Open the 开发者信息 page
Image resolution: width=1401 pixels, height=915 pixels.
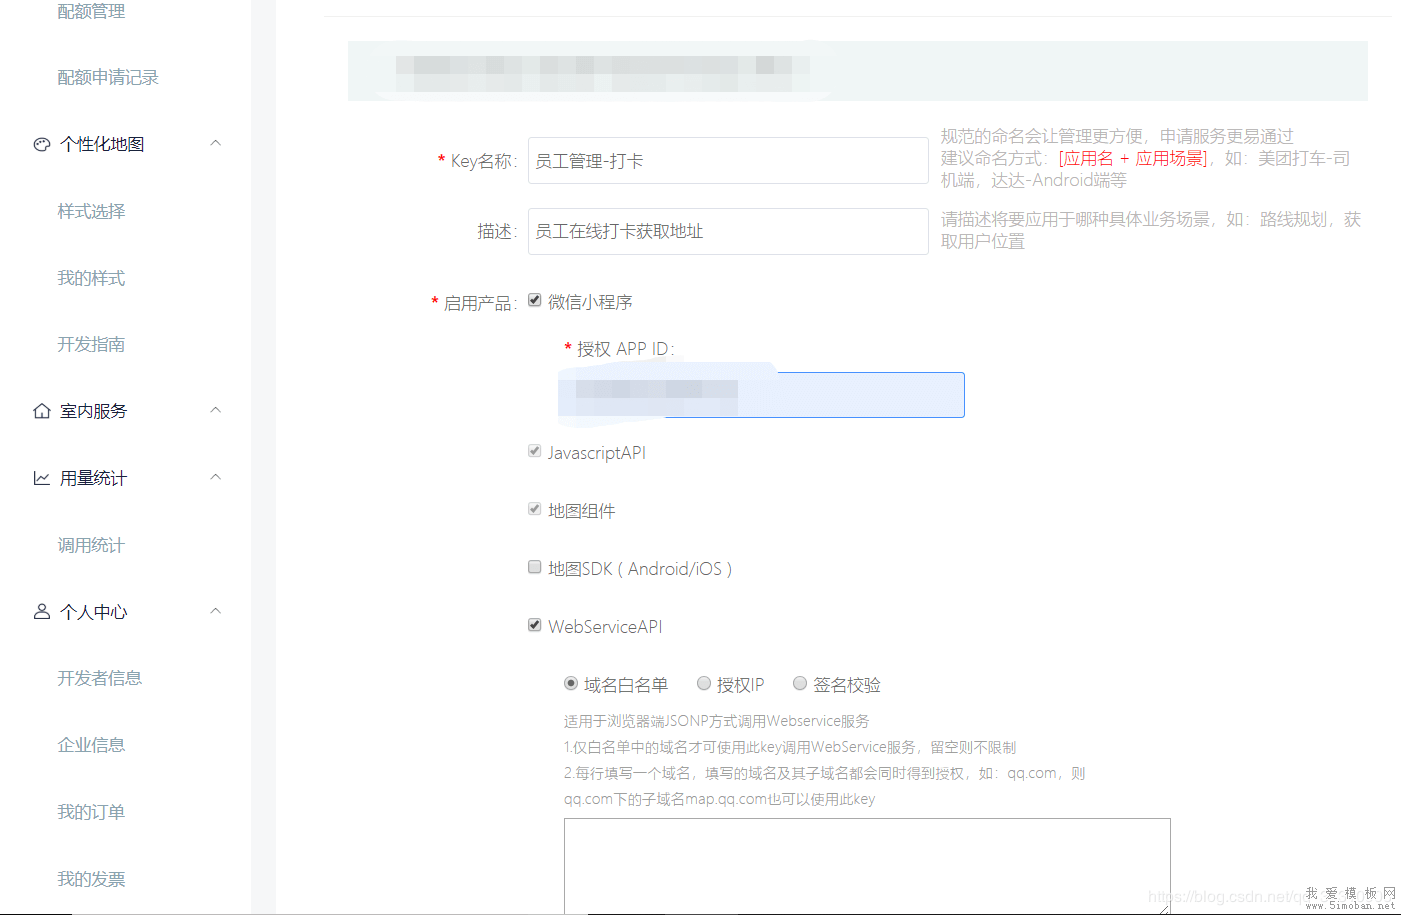pos(99,678)
